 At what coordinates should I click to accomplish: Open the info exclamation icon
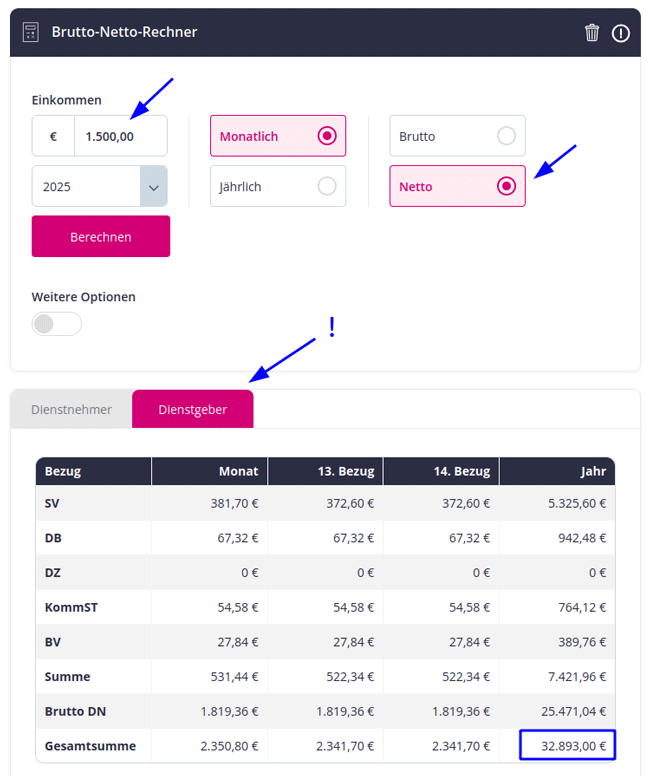click(x=620, y=33)
